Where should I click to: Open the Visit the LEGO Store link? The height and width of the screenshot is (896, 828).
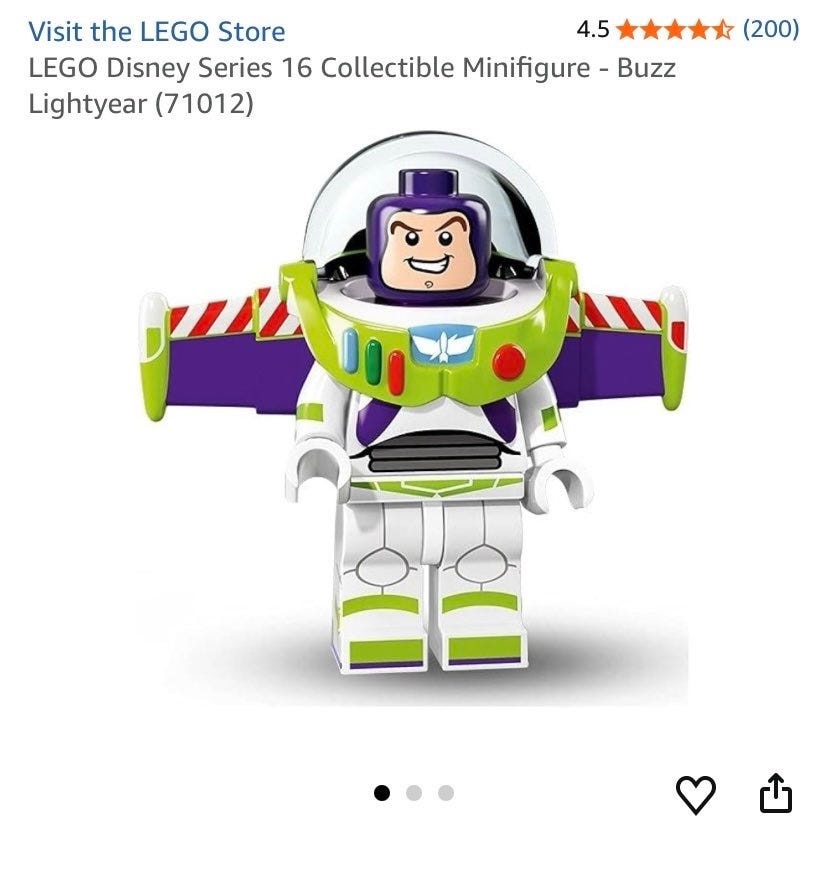click(157, 31)
